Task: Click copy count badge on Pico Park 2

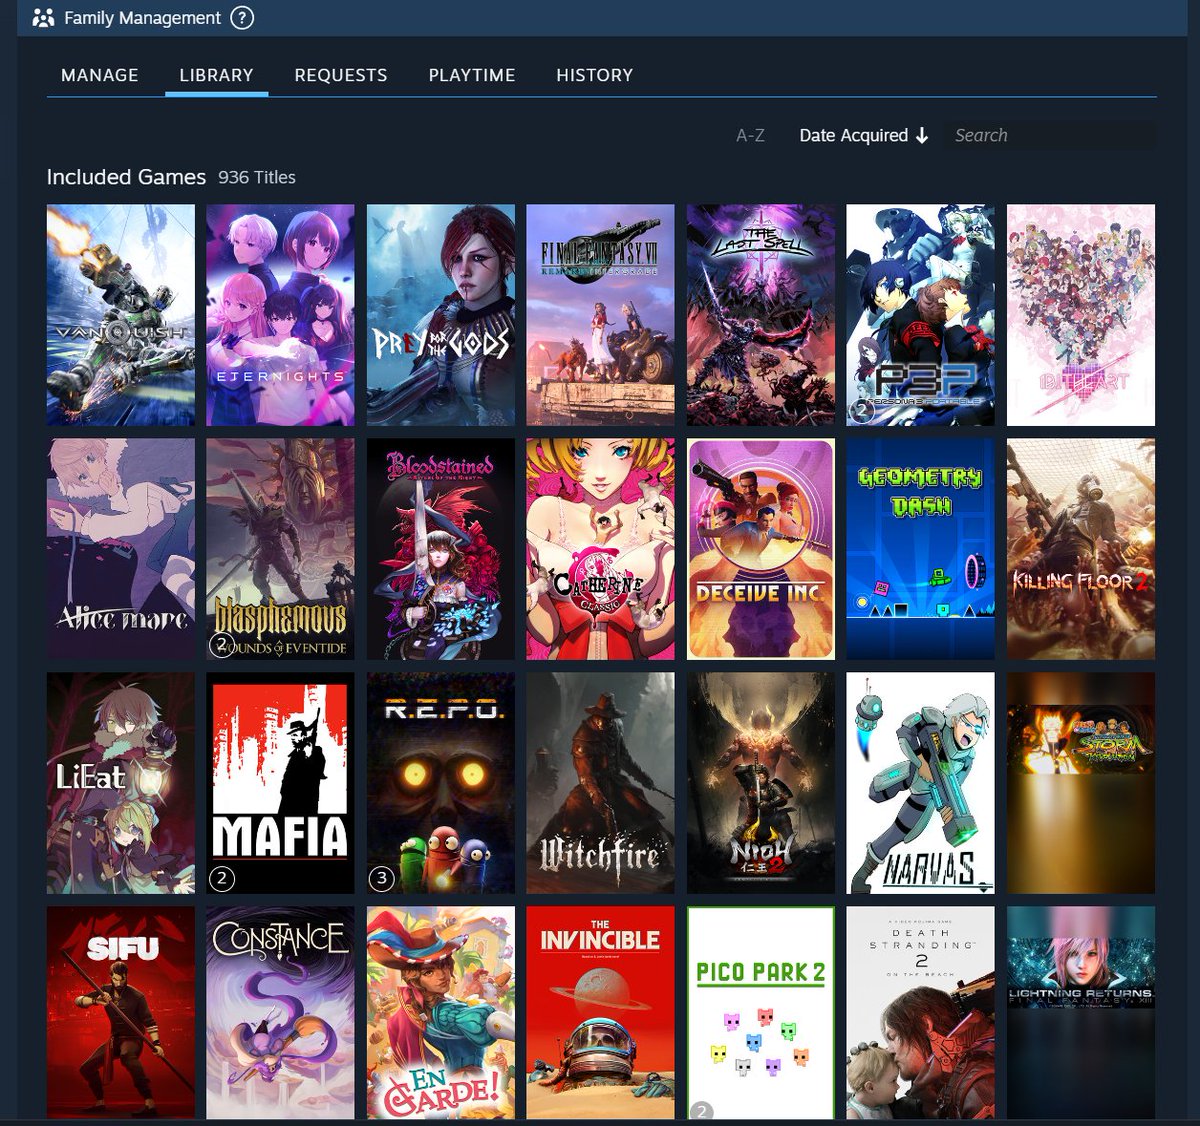Action: point(702,1111)
